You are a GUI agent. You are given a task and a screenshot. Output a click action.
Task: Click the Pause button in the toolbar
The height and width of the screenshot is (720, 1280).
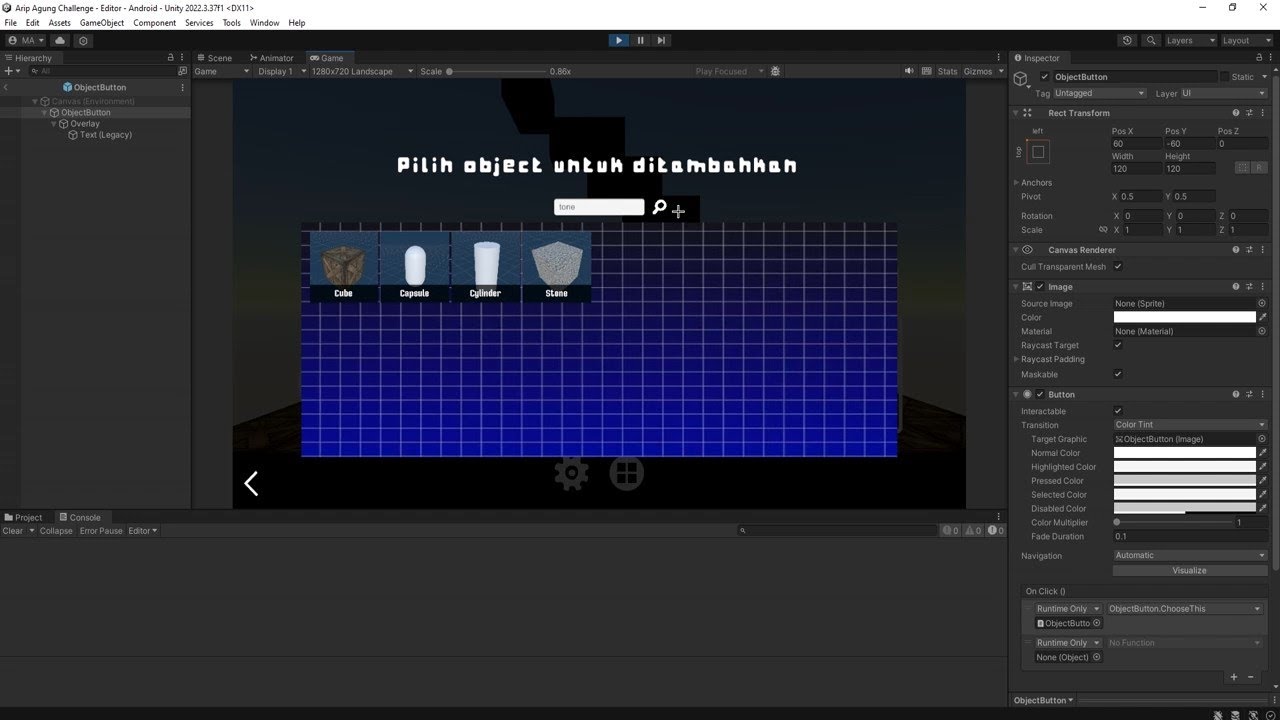(640, 40)
